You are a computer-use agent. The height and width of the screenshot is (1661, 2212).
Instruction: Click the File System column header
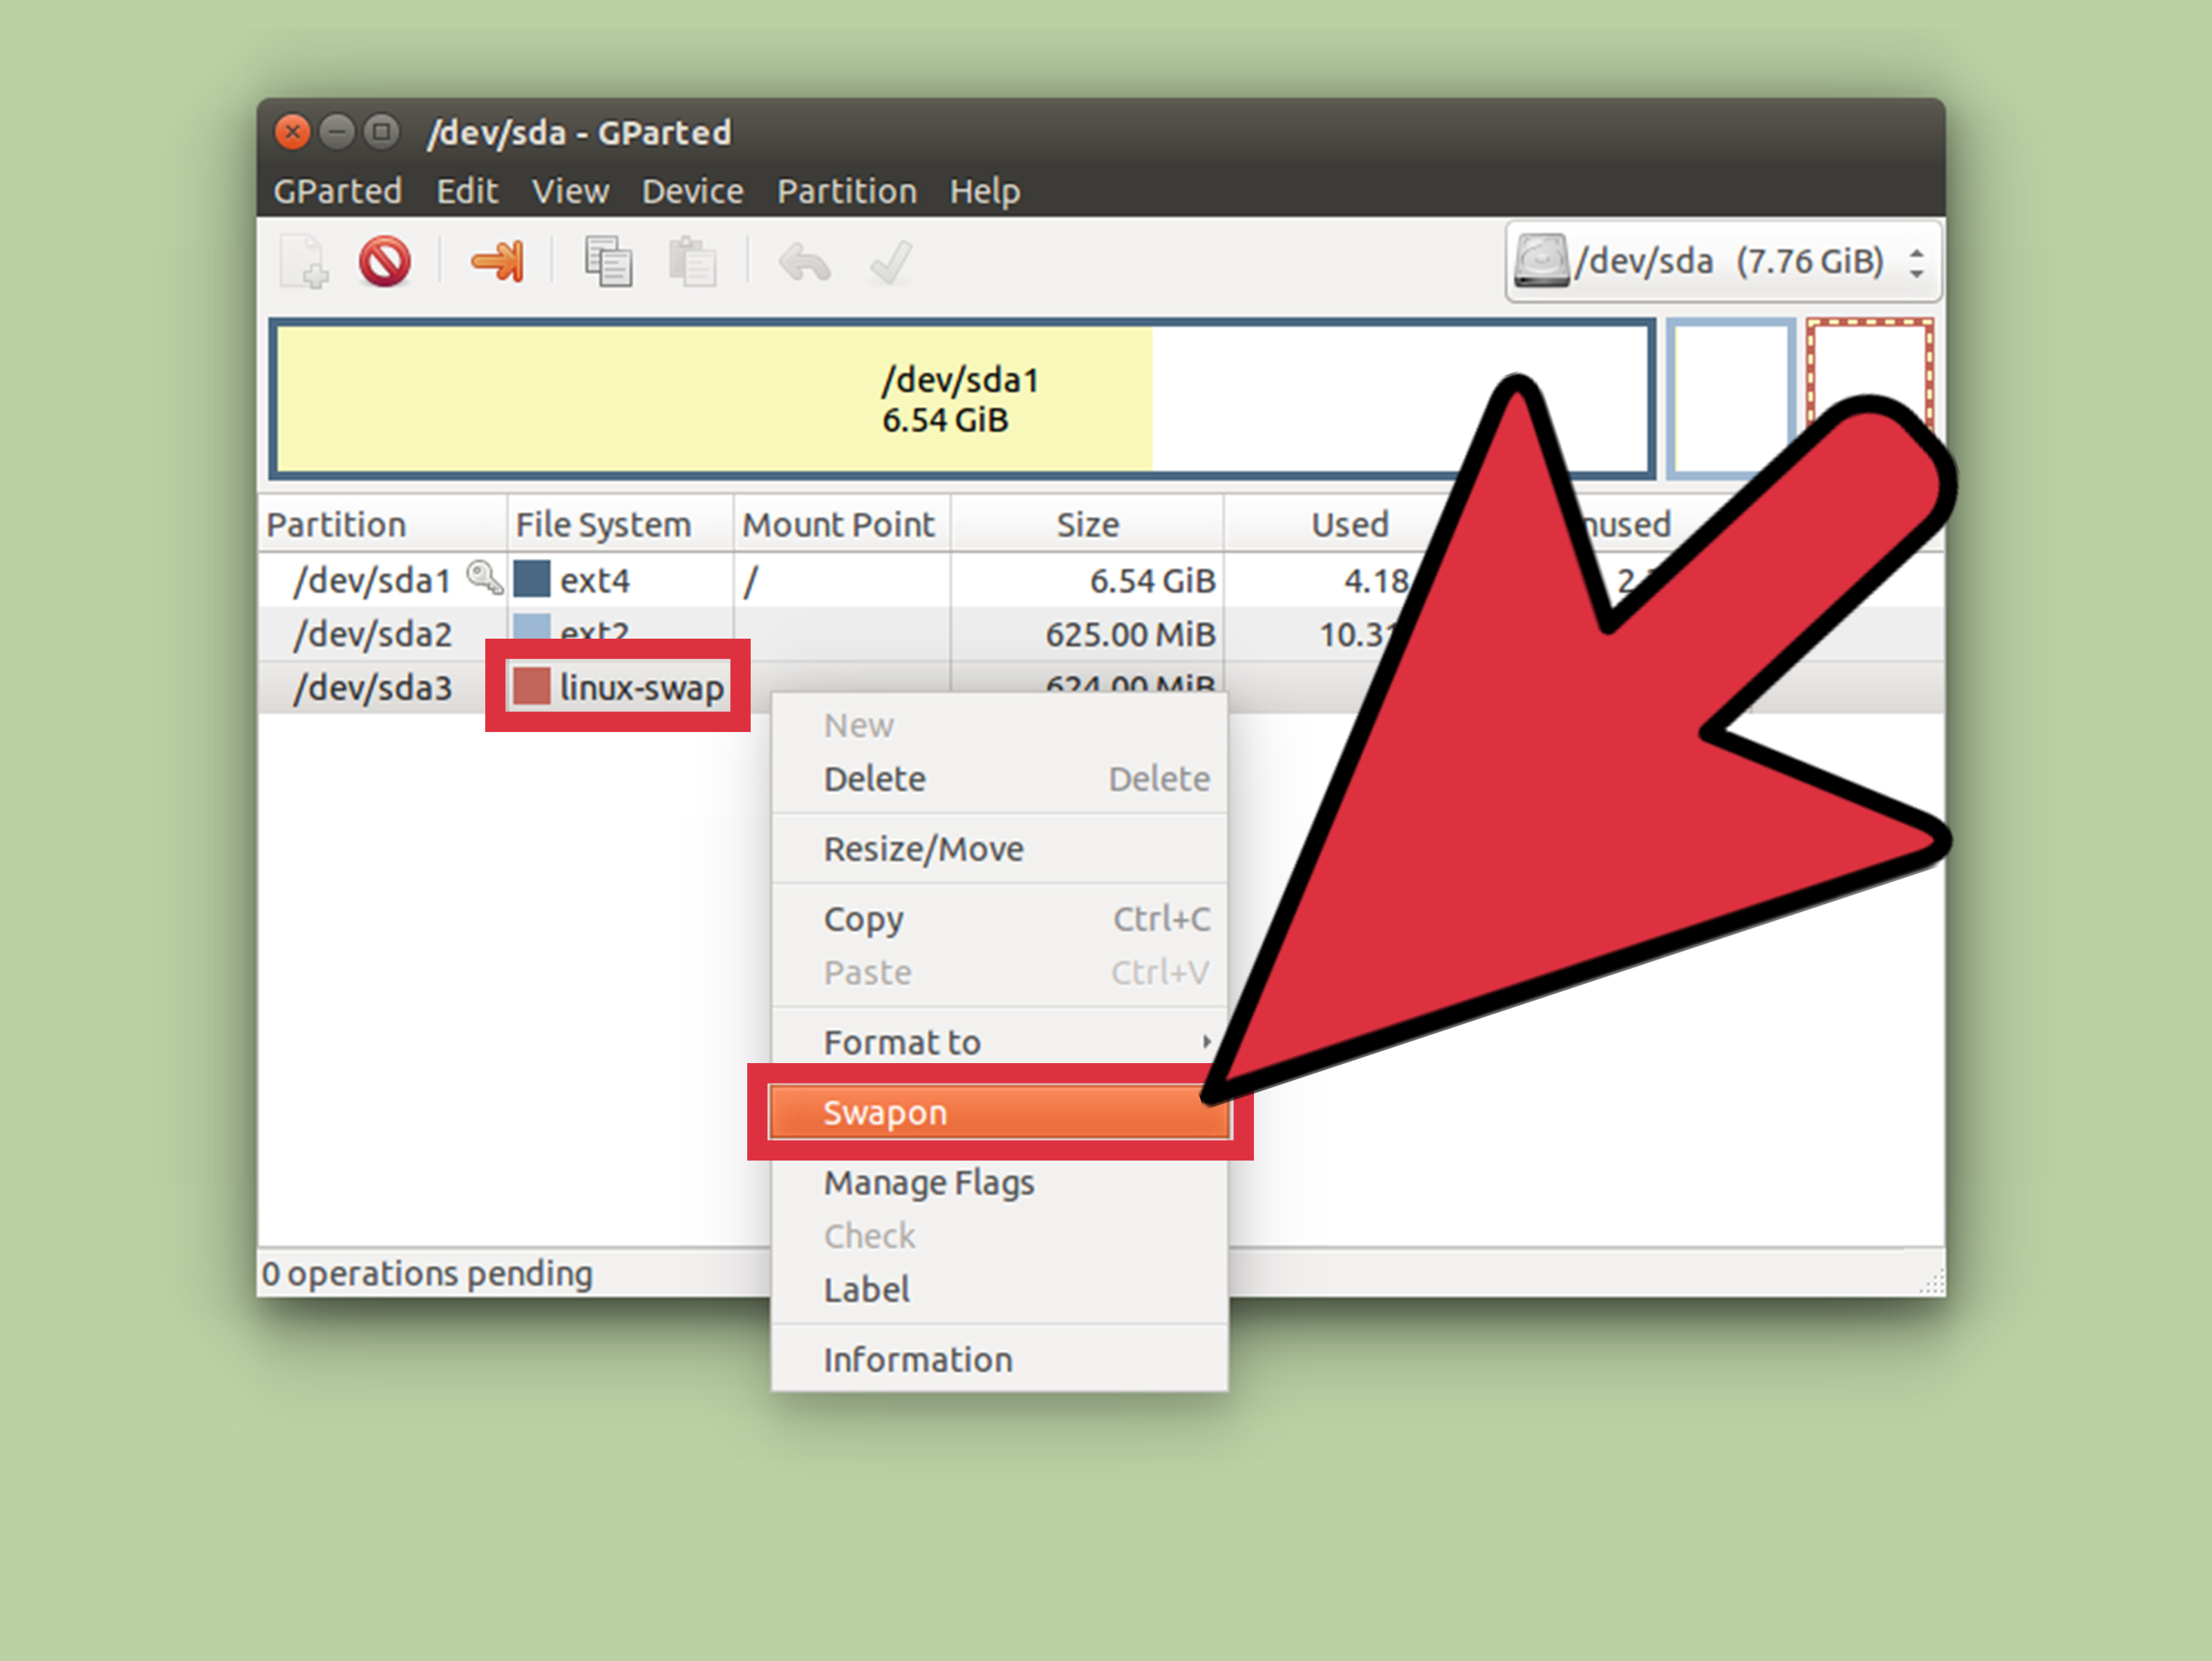[x=620, y=524]
